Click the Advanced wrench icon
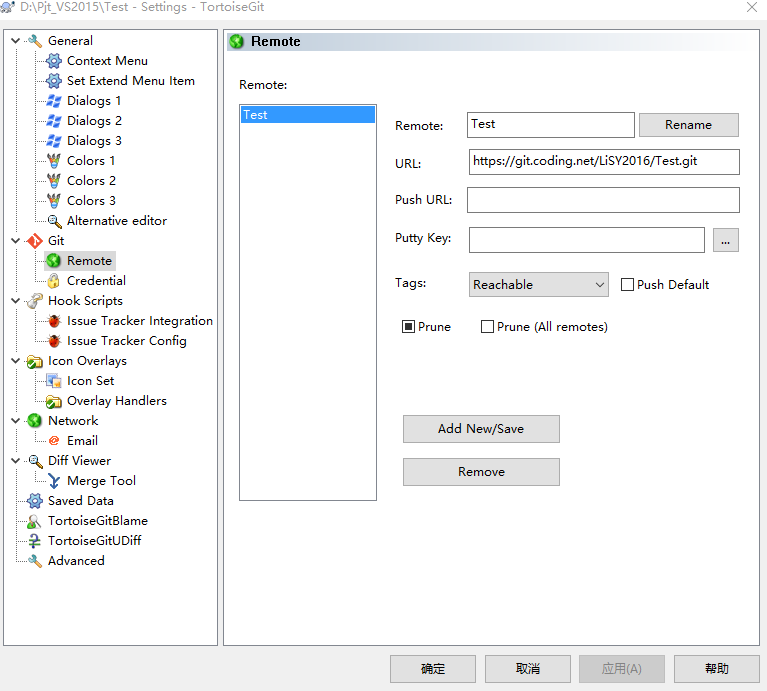The image size is (767, 691). (x=35, y=561)
